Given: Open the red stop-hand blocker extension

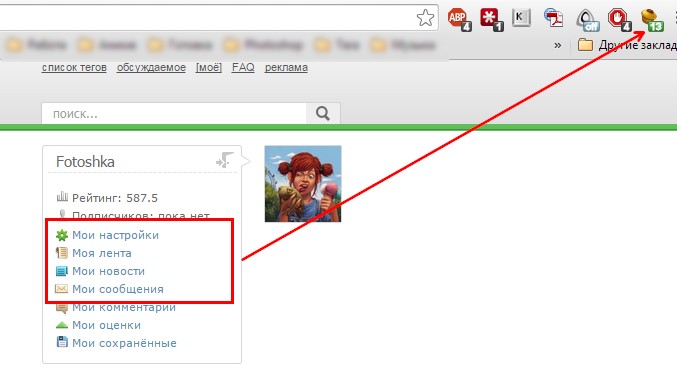Looking at the screenshot, I should [x=619, y=20].
